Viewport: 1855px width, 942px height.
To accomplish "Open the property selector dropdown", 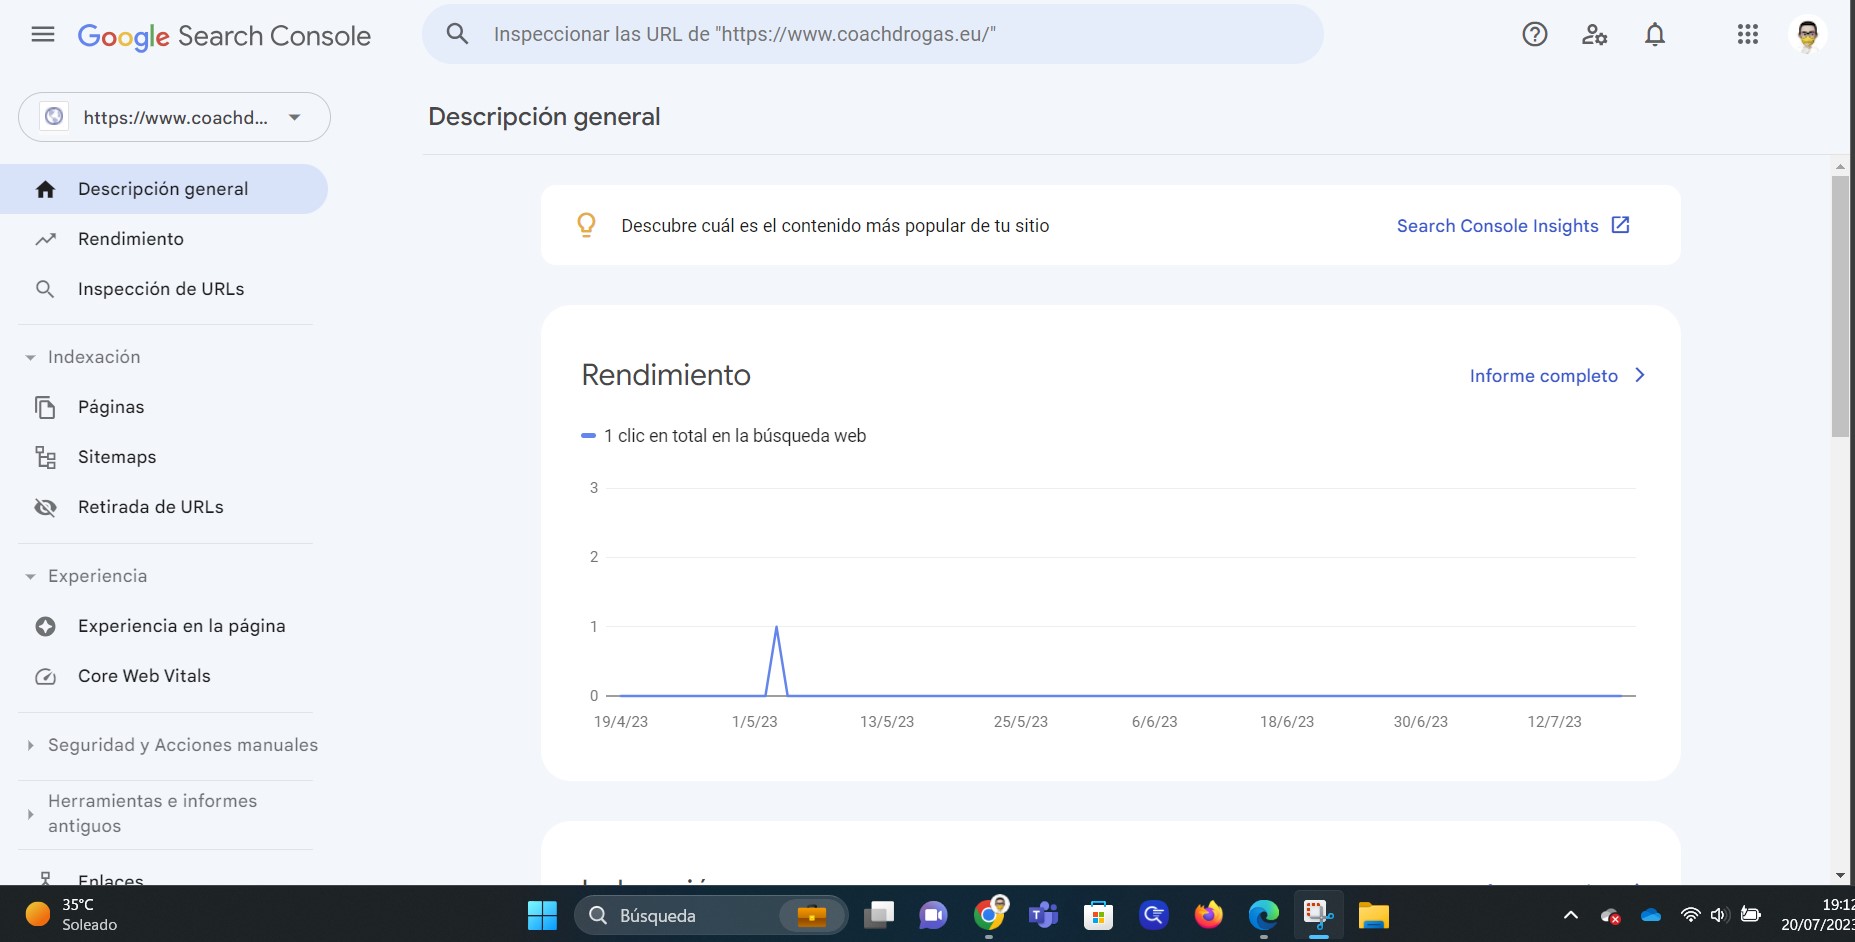I will (174, 117).
